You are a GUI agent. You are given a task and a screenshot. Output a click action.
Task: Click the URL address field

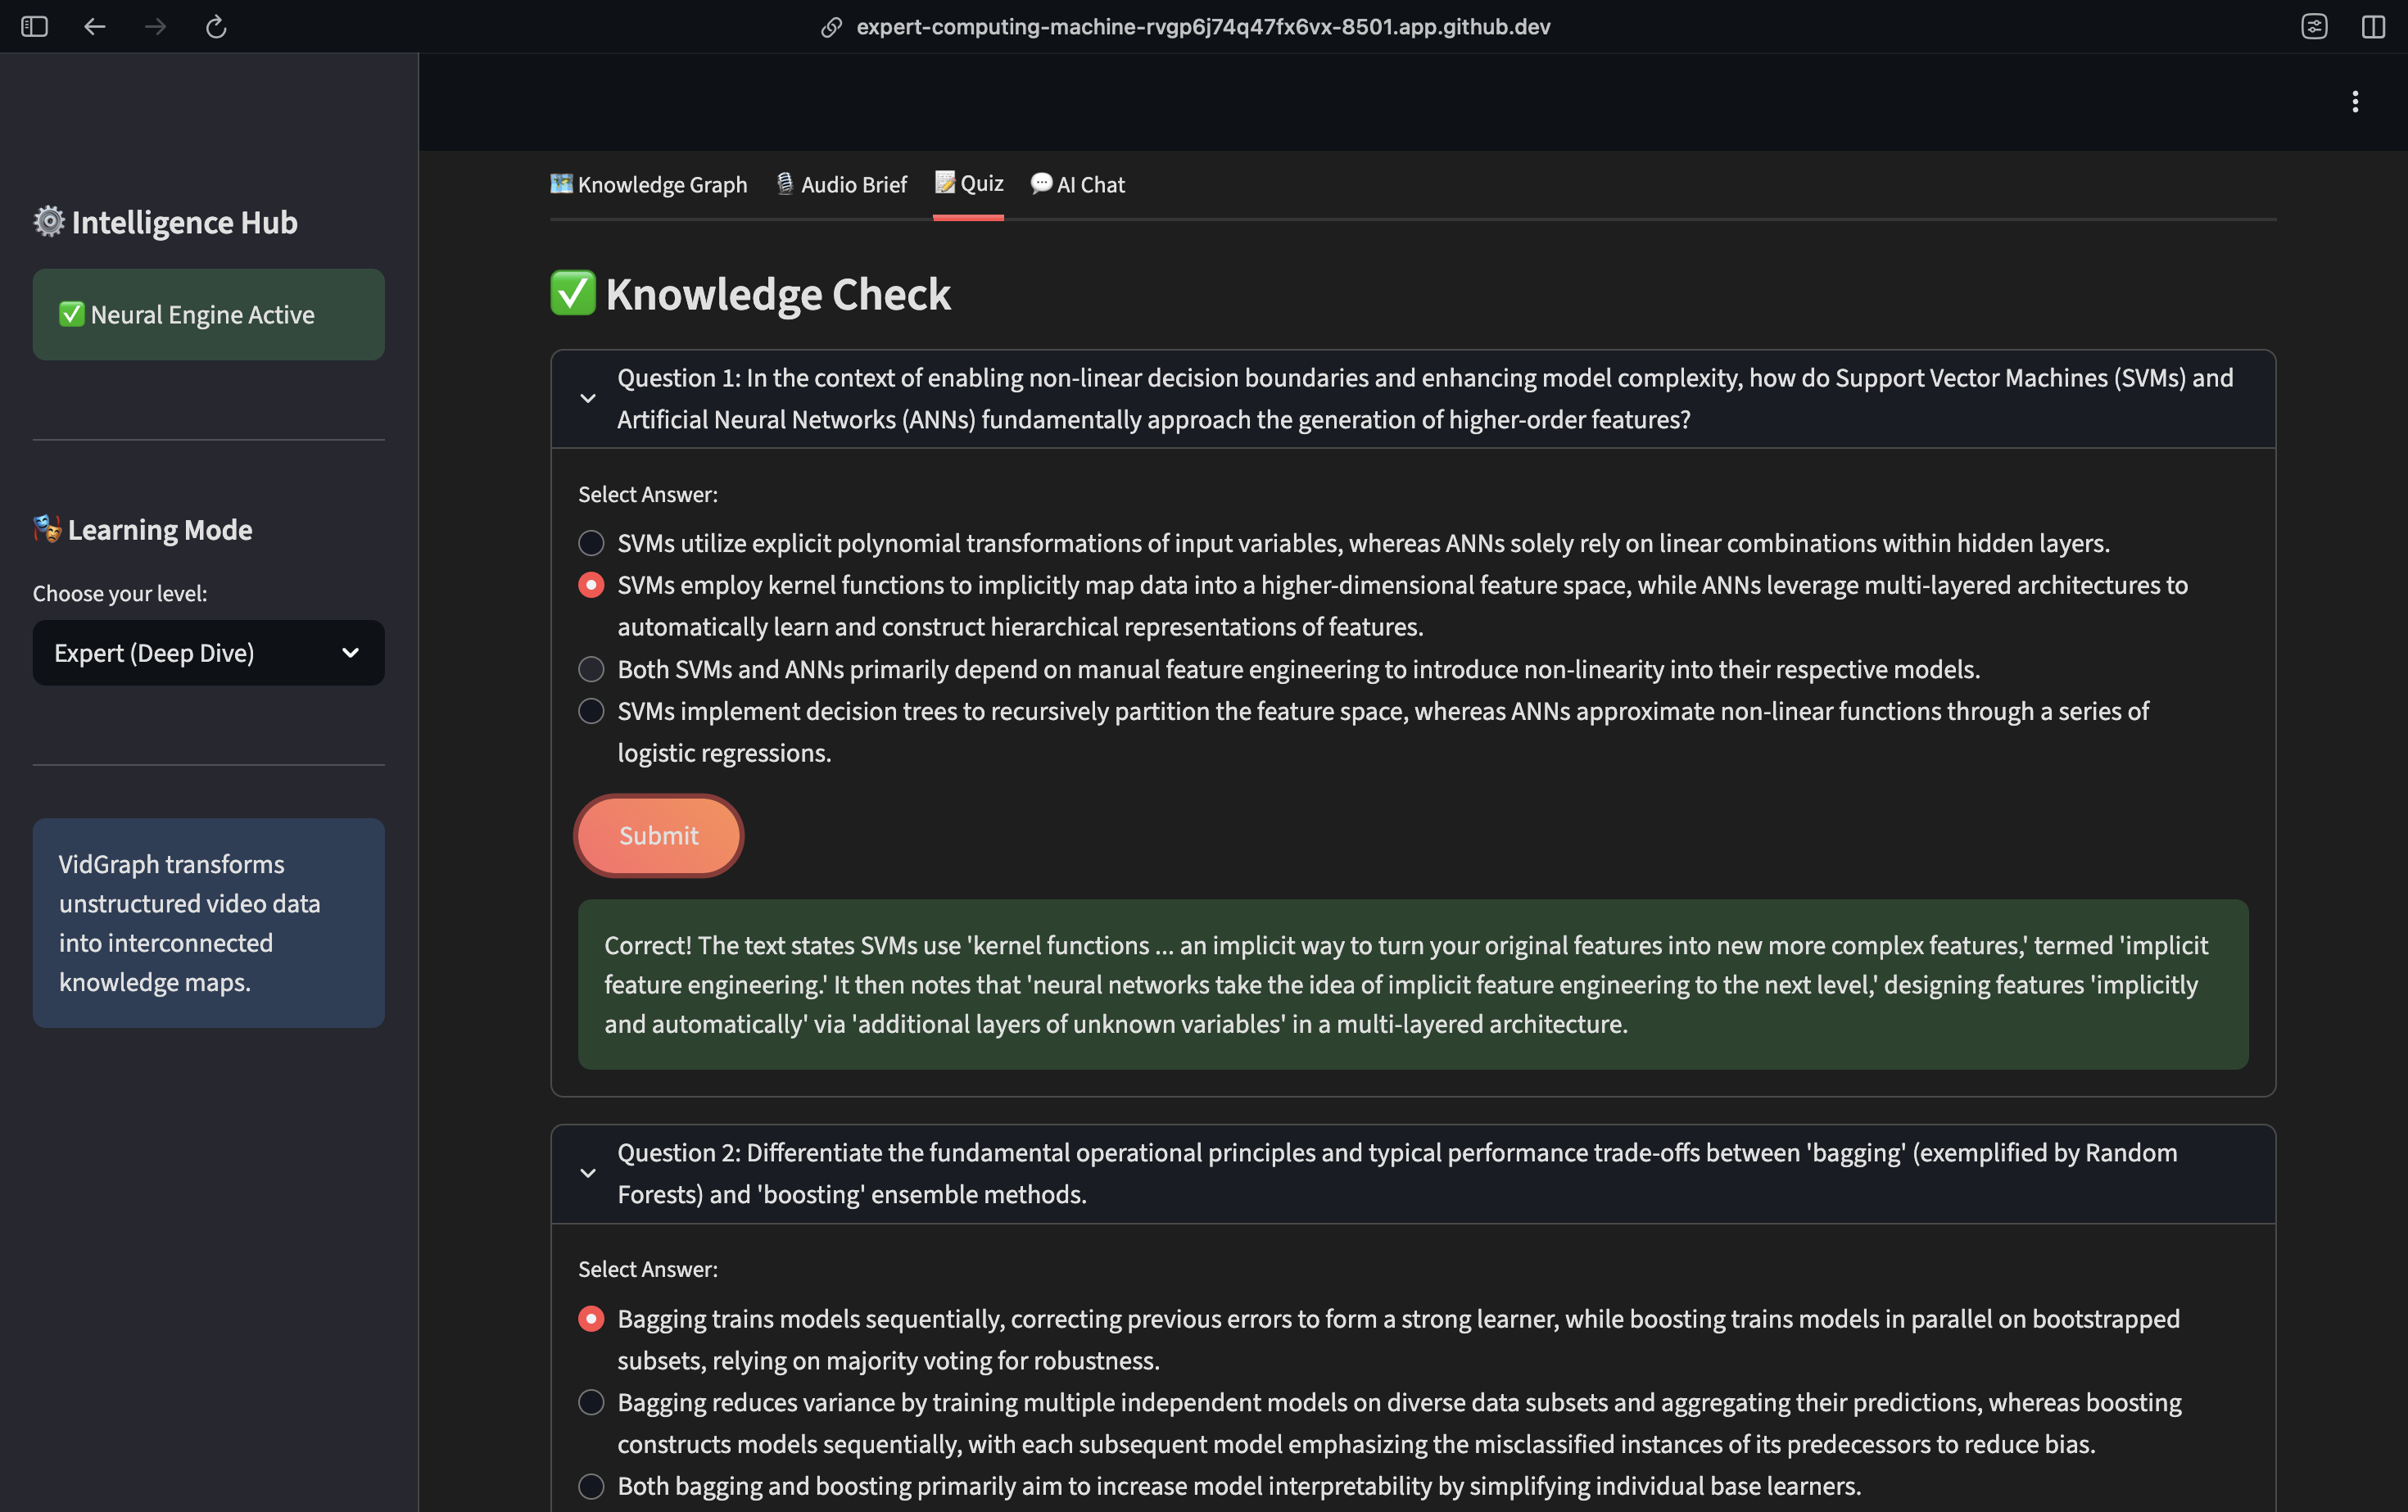(x=1202, y=27)
